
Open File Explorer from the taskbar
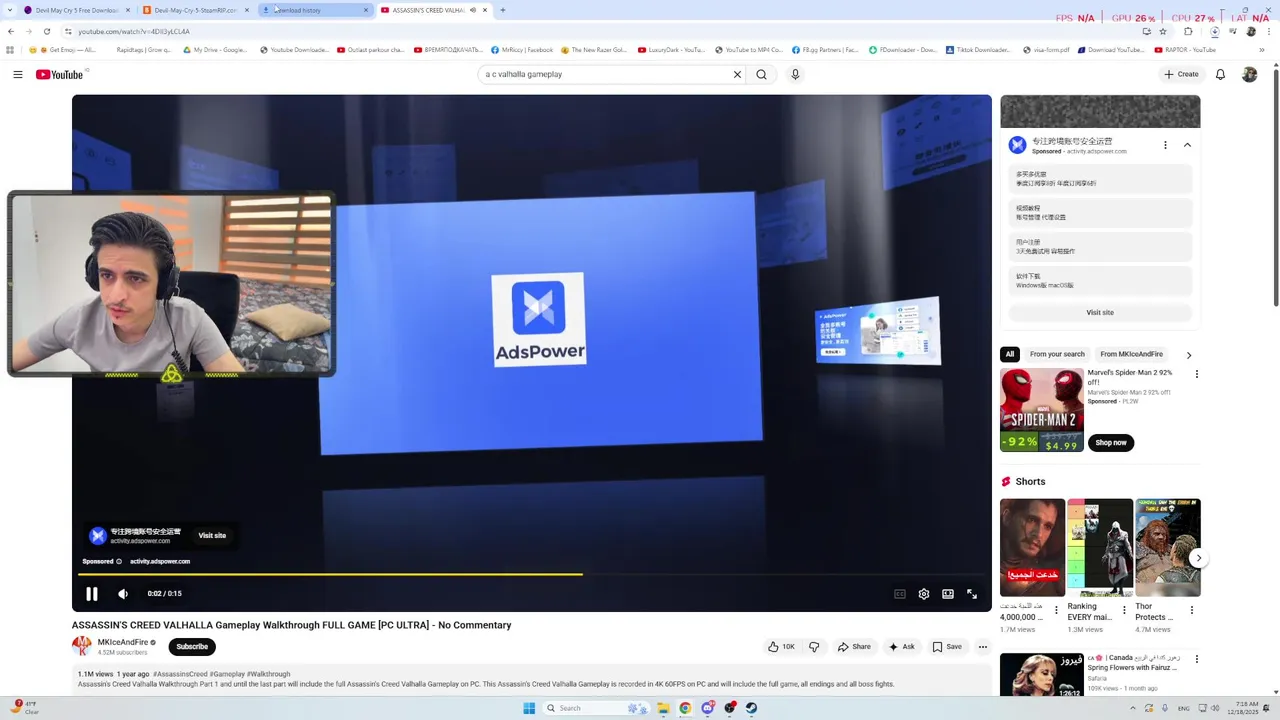662,708
